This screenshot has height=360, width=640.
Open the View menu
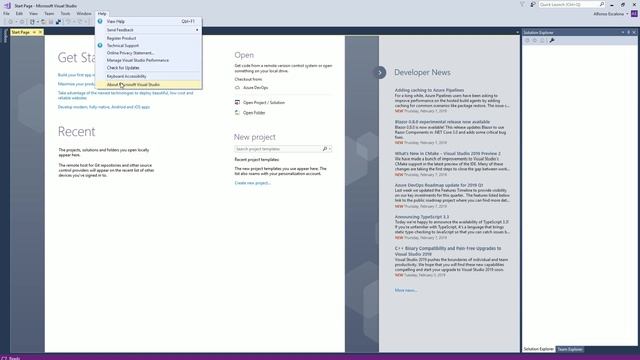pos(33,13)
